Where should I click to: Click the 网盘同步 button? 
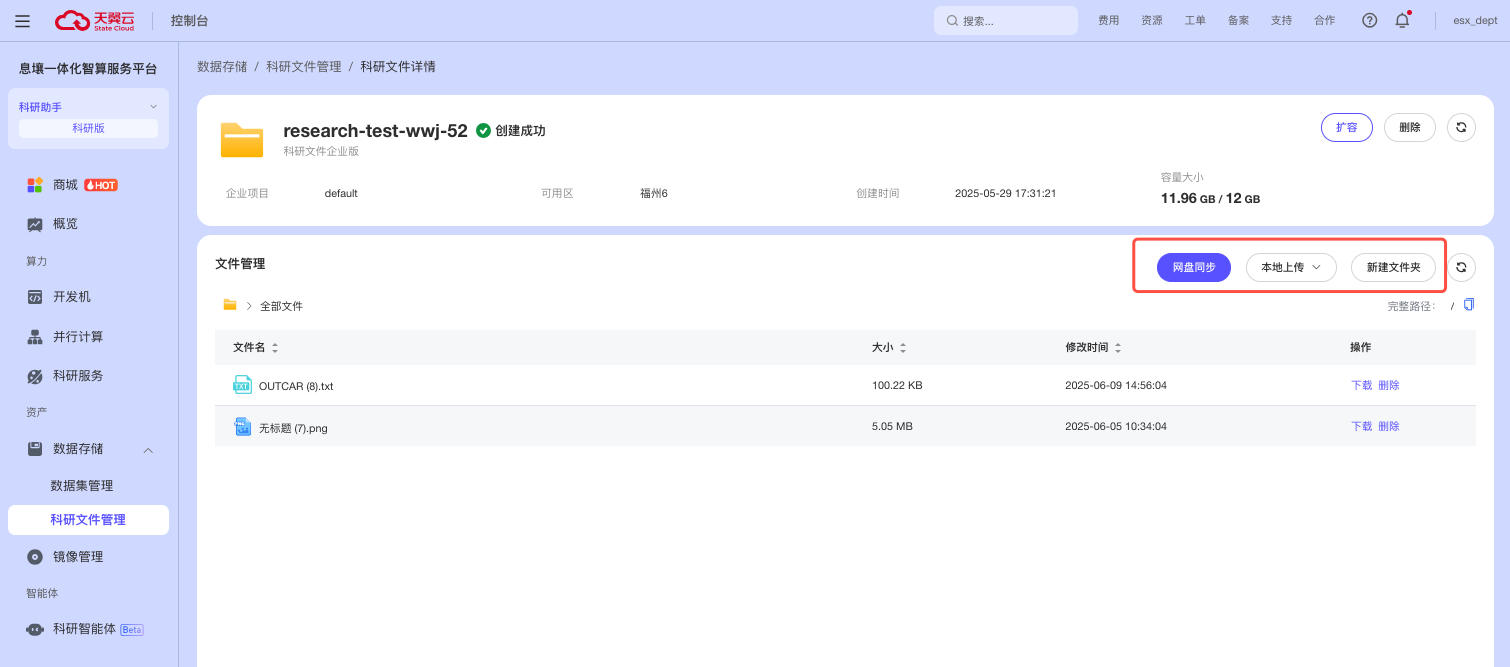(x=1194, y=267)
